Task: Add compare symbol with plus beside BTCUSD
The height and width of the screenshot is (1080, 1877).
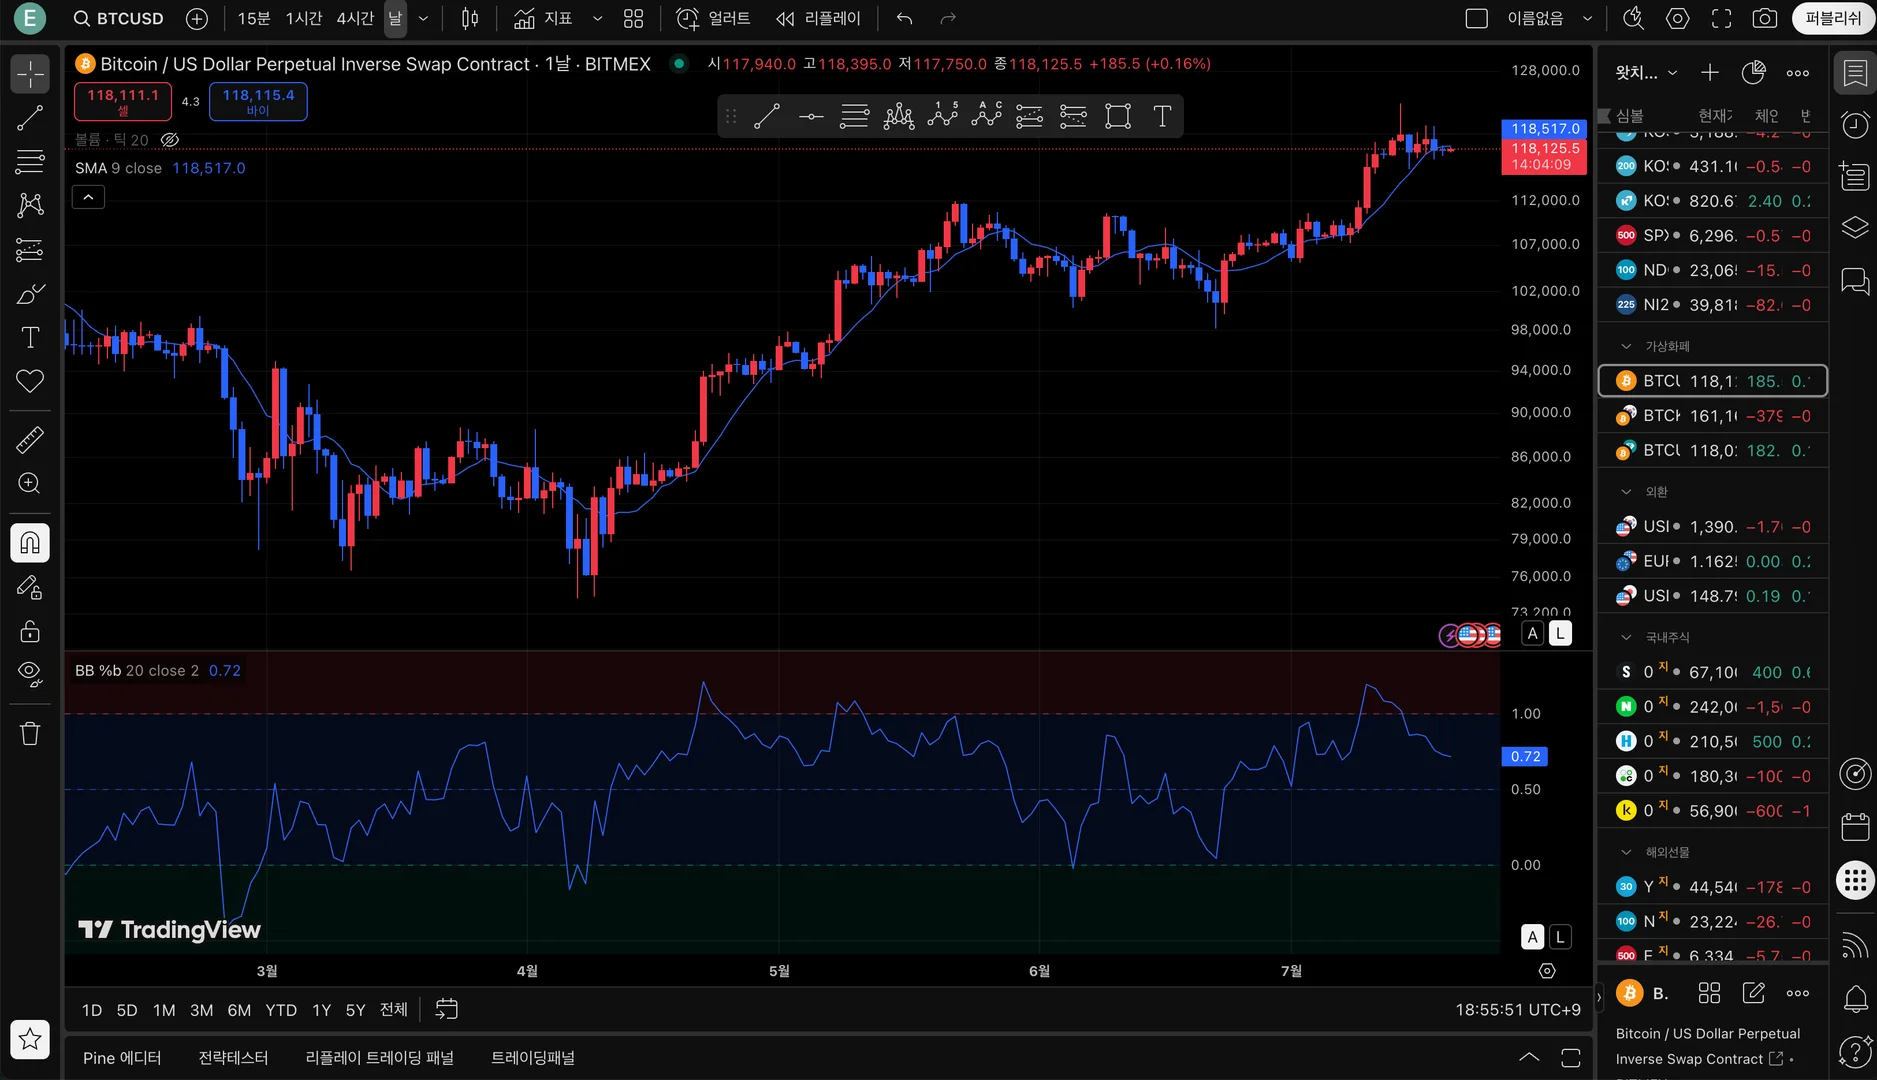Action: (x=197, y=18)
